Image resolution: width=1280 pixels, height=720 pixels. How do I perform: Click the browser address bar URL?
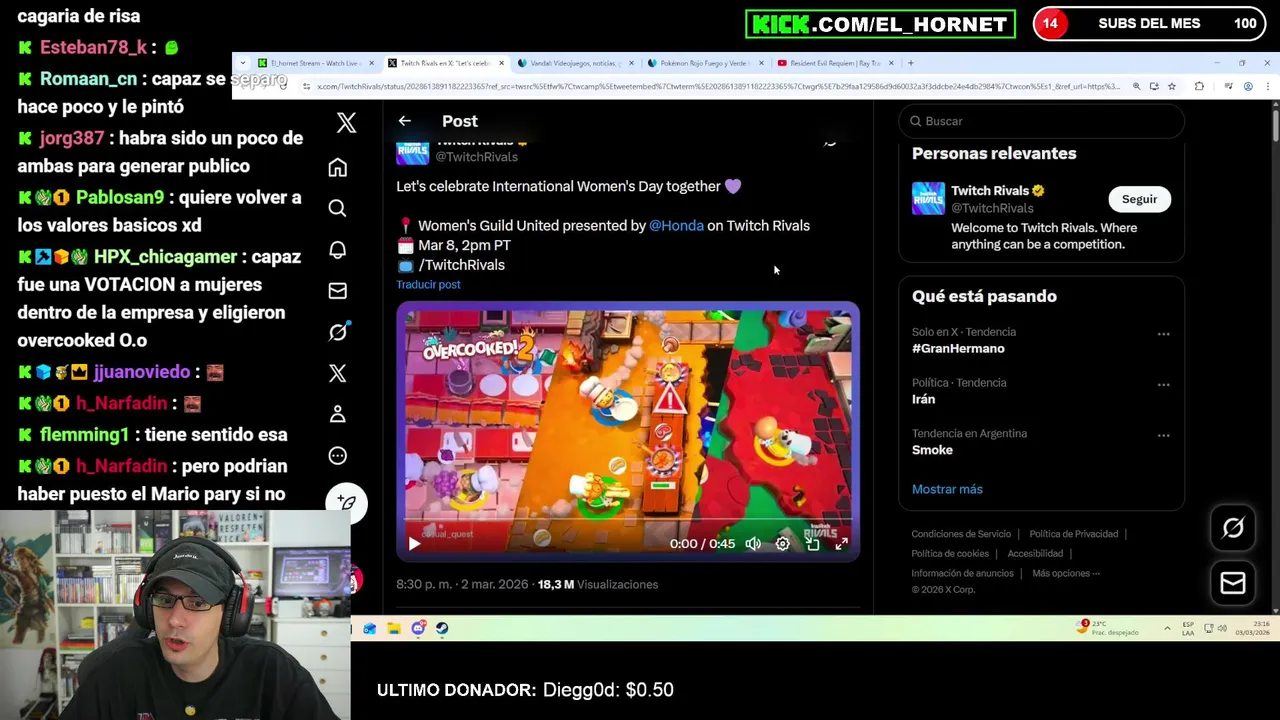pos(718,87)
